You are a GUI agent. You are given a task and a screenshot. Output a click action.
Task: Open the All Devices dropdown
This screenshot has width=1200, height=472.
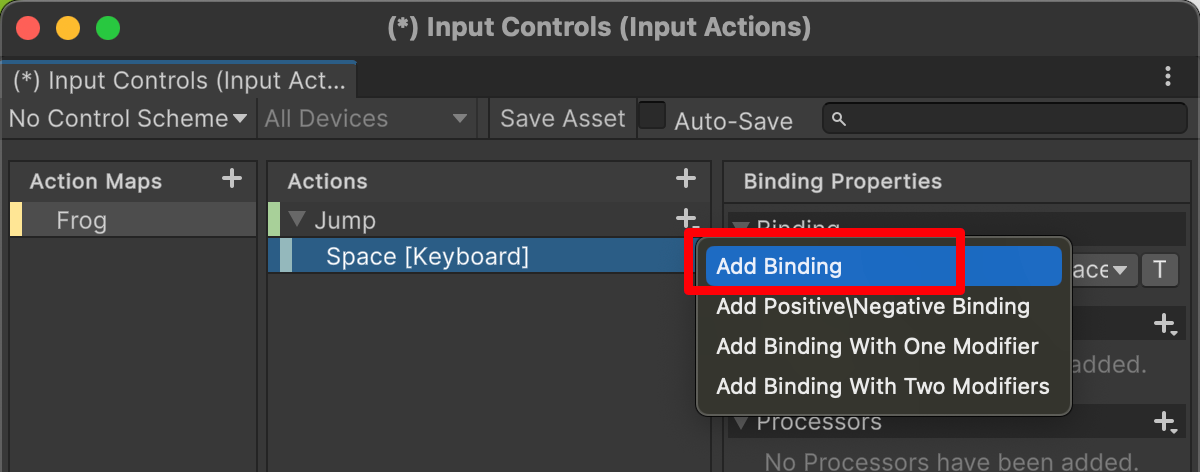pyautogui.click(x=366, y=118)
